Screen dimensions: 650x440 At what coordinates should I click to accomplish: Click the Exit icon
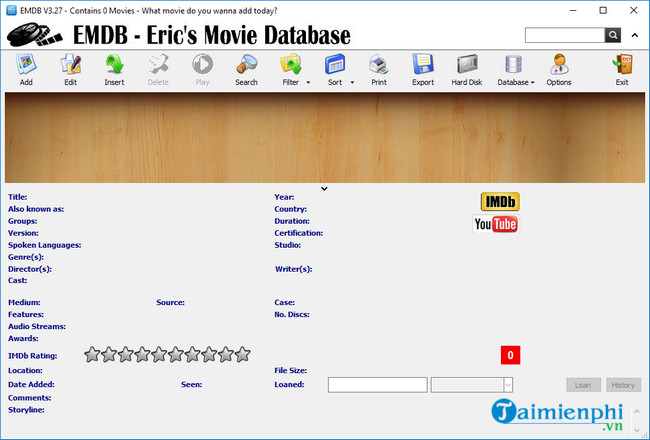pyautogui.click(x=622, y=69)
